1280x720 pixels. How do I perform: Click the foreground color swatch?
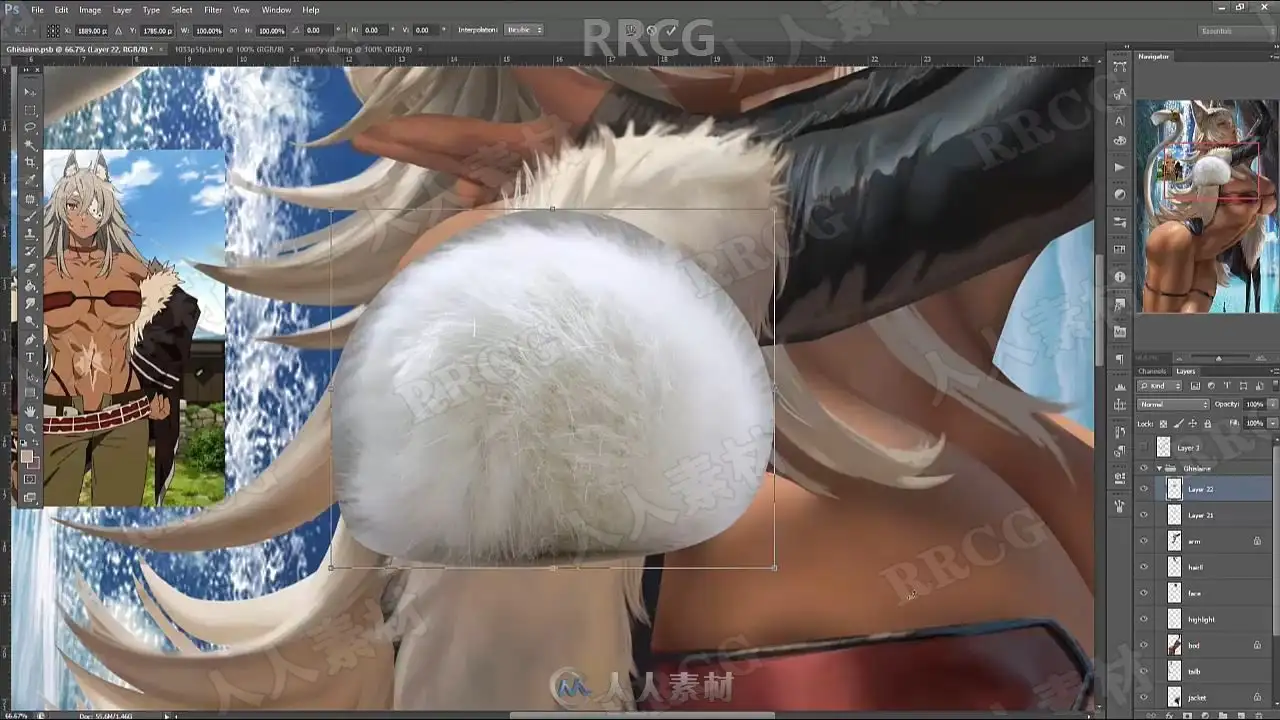click(x=28, y=456)
